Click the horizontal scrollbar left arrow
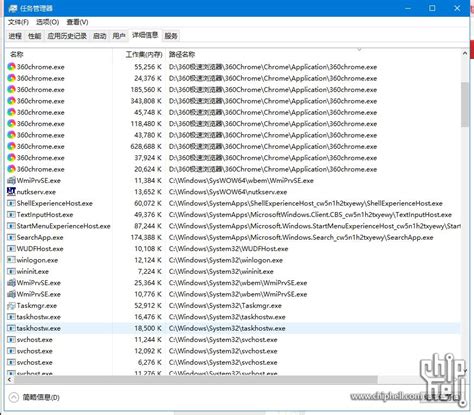Viewport: 474px width, 415px height. (x=9, y=380)
